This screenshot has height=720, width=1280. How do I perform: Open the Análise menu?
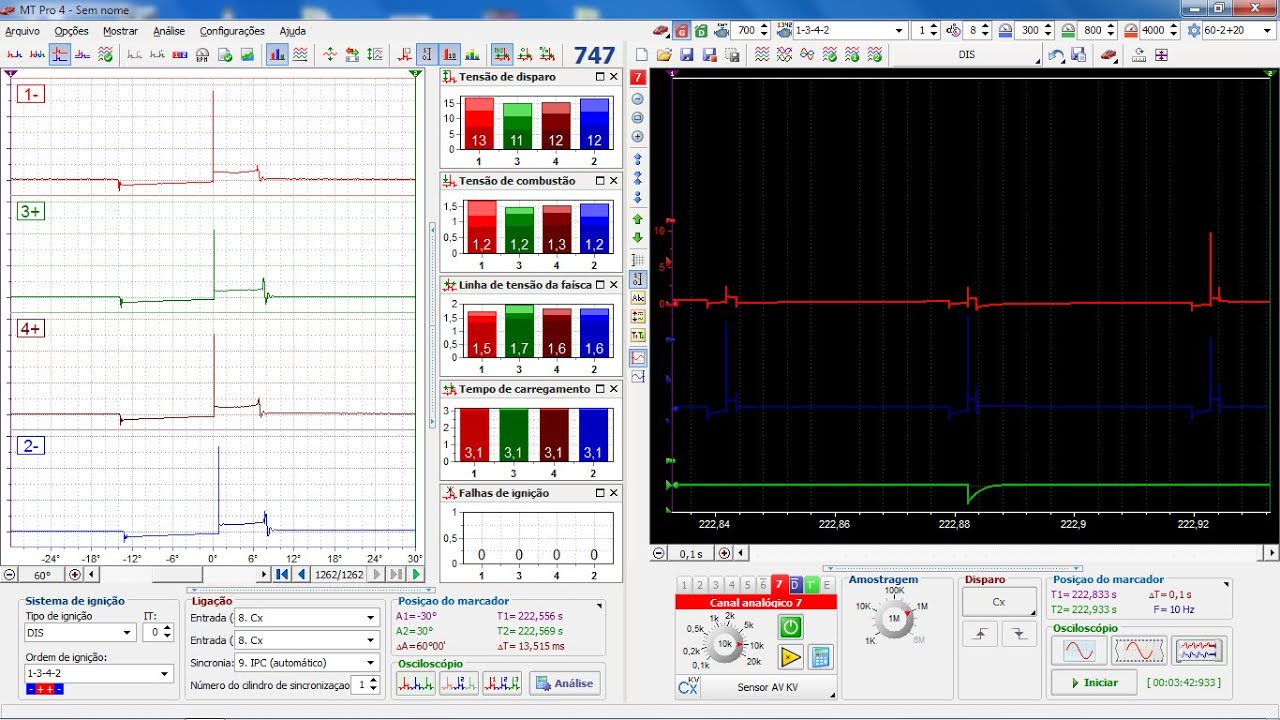pos(169,31)
